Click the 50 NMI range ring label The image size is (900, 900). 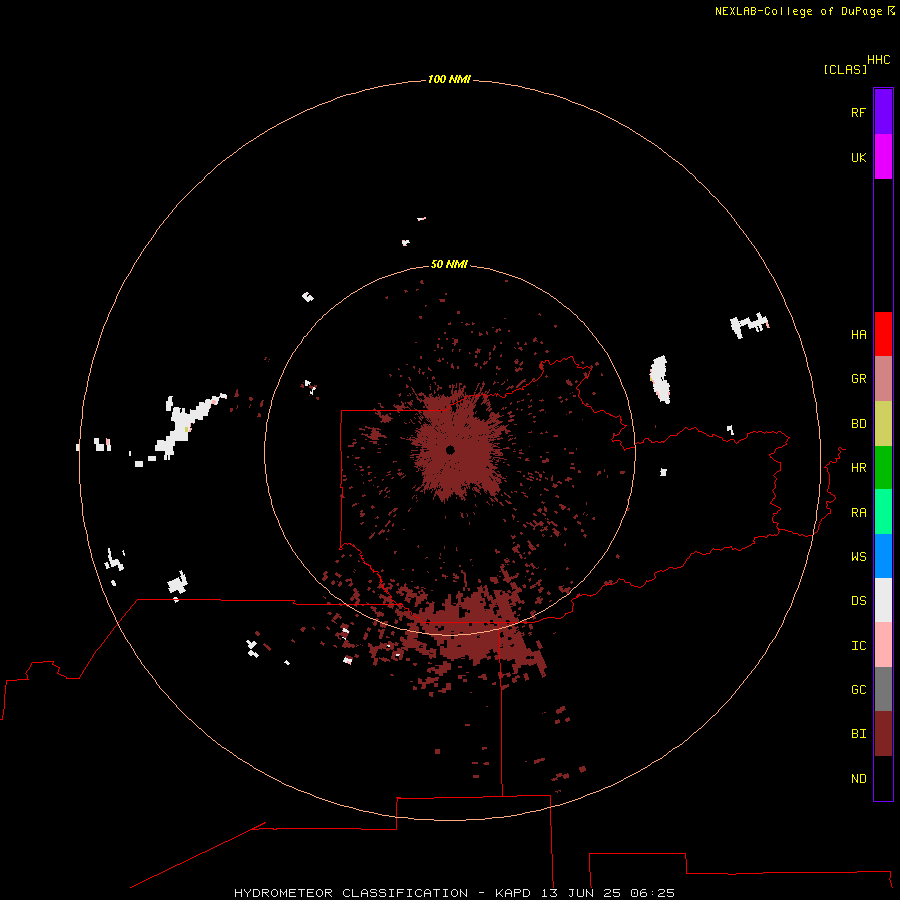click(449, 264)
